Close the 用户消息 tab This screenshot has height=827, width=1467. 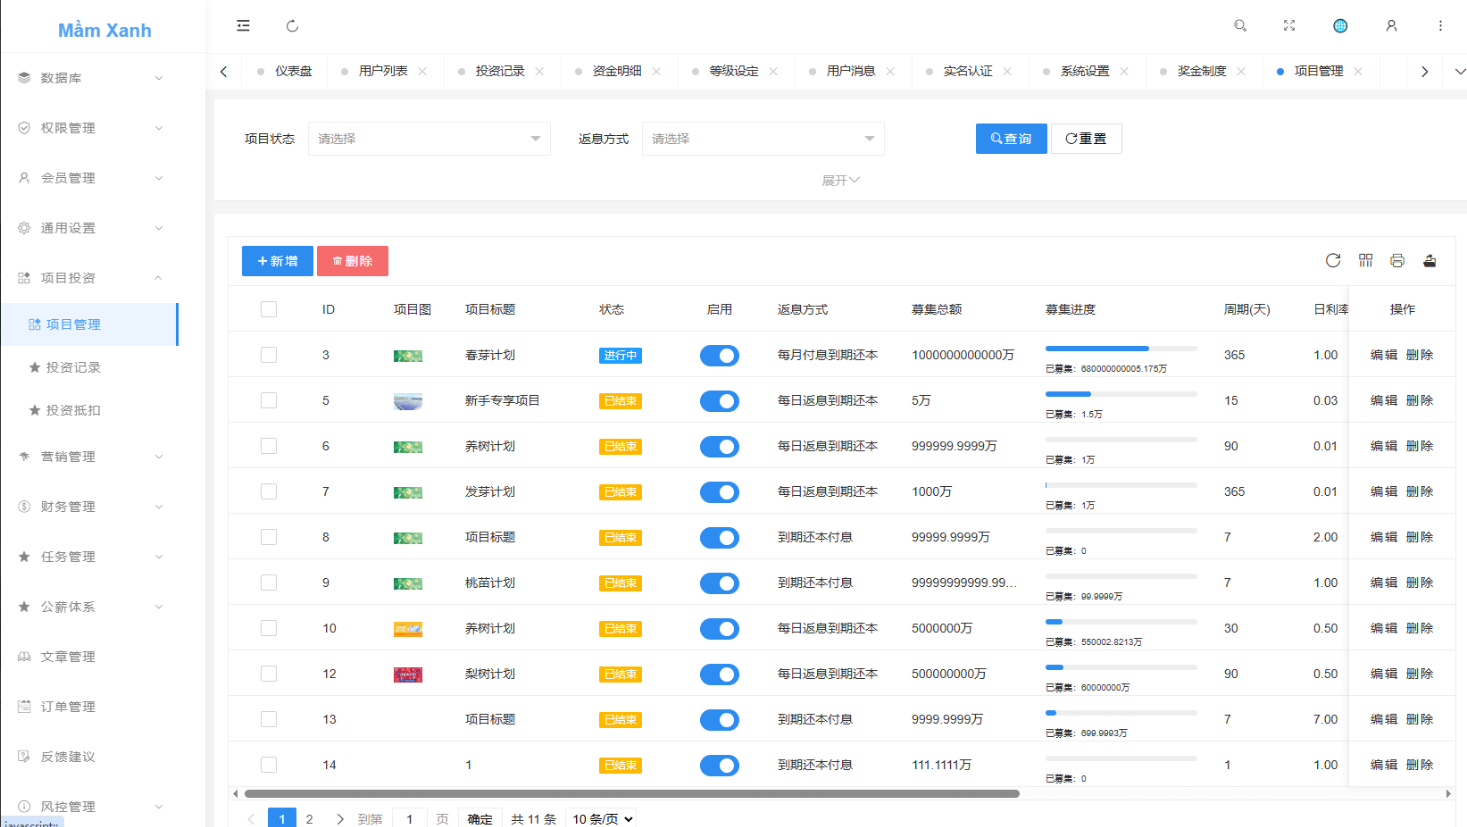(x=891, y=71)
